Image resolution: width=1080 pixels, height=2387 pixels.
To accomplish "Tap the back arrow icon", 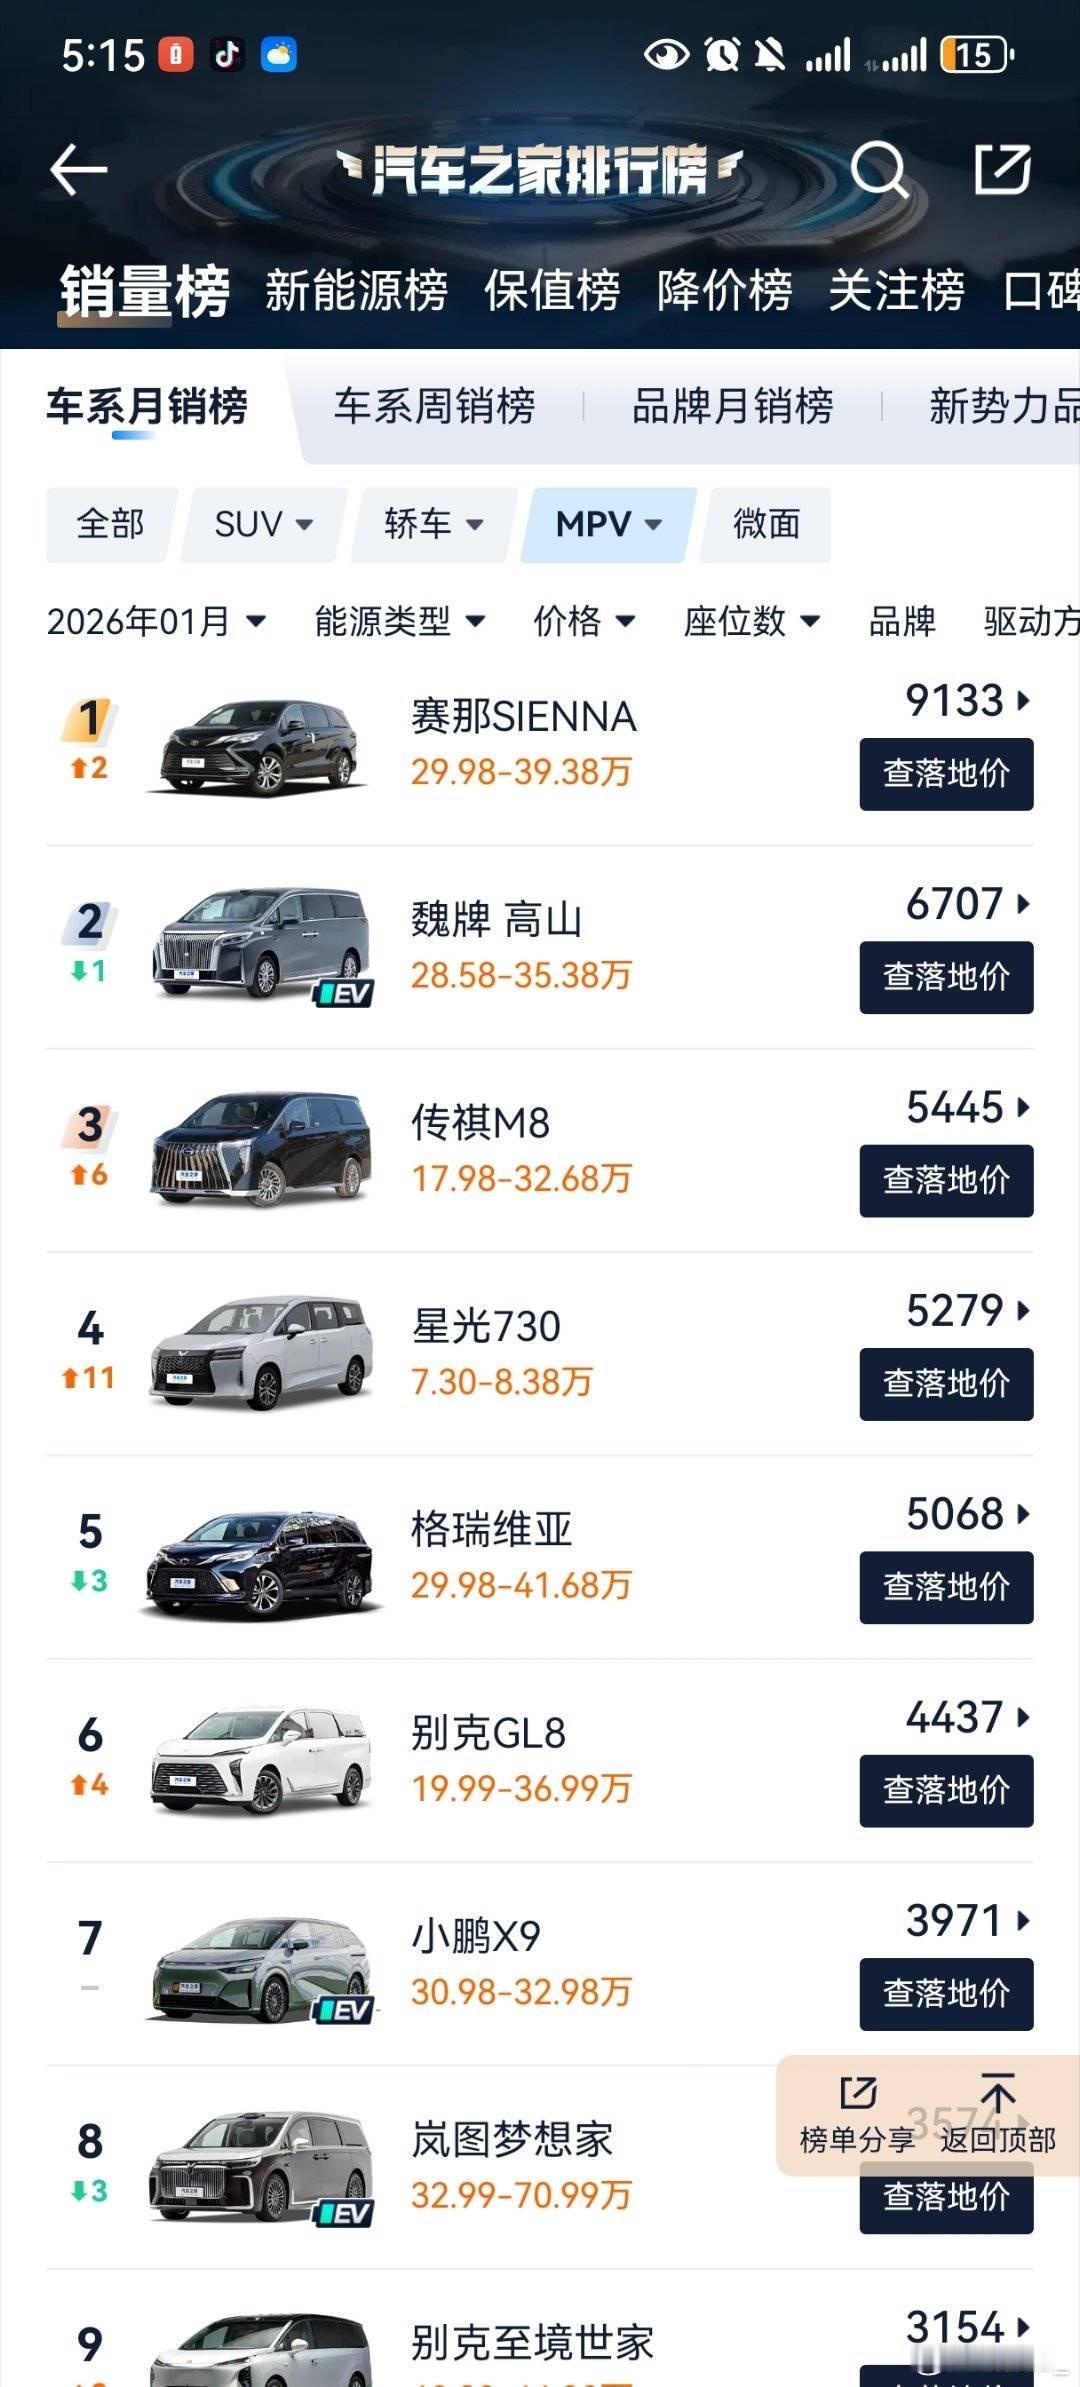I will (79, 169).
